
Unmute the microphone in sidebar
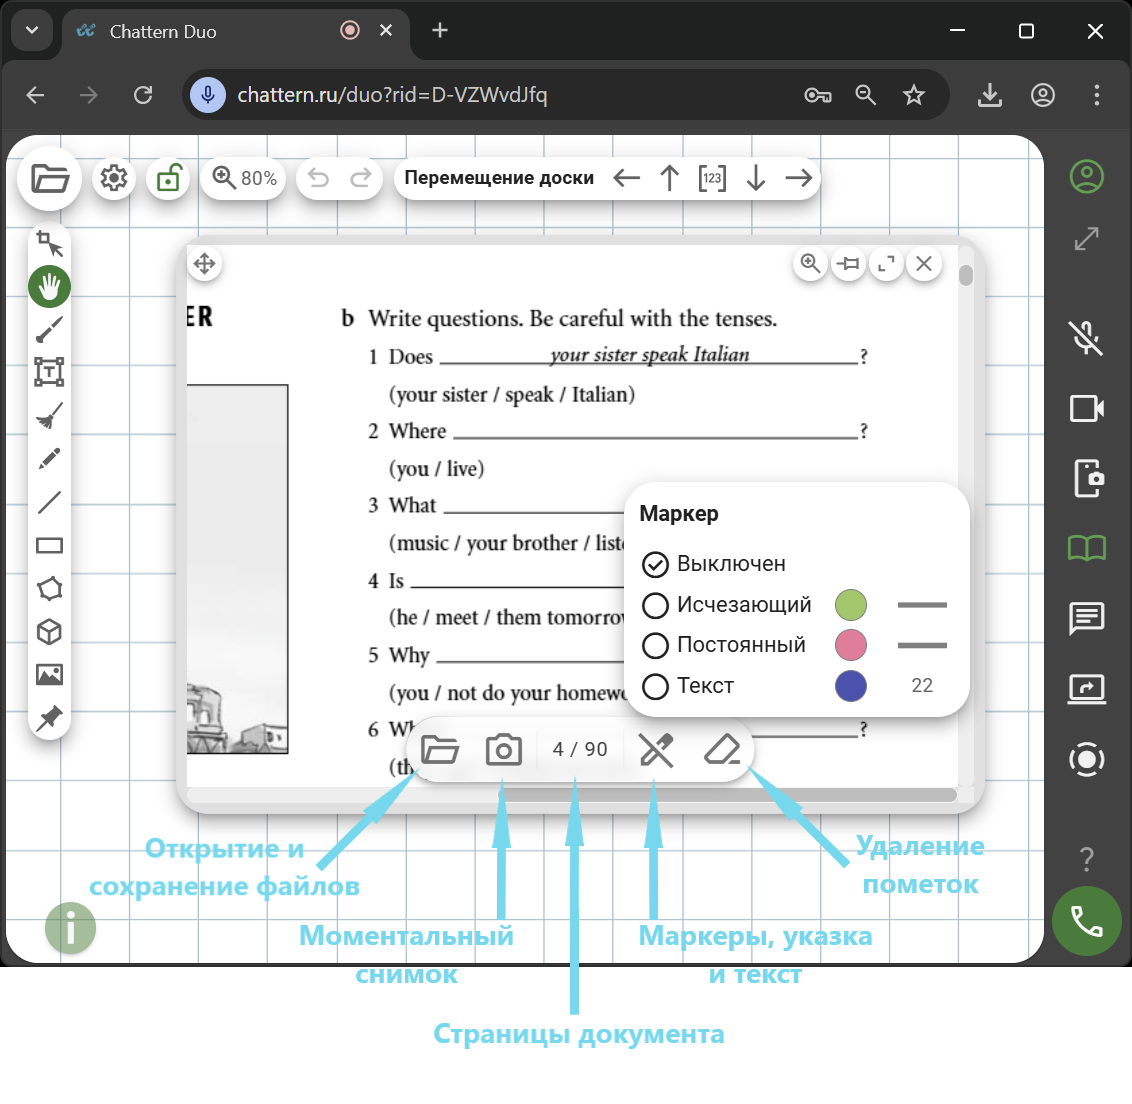click(1086, 338)
